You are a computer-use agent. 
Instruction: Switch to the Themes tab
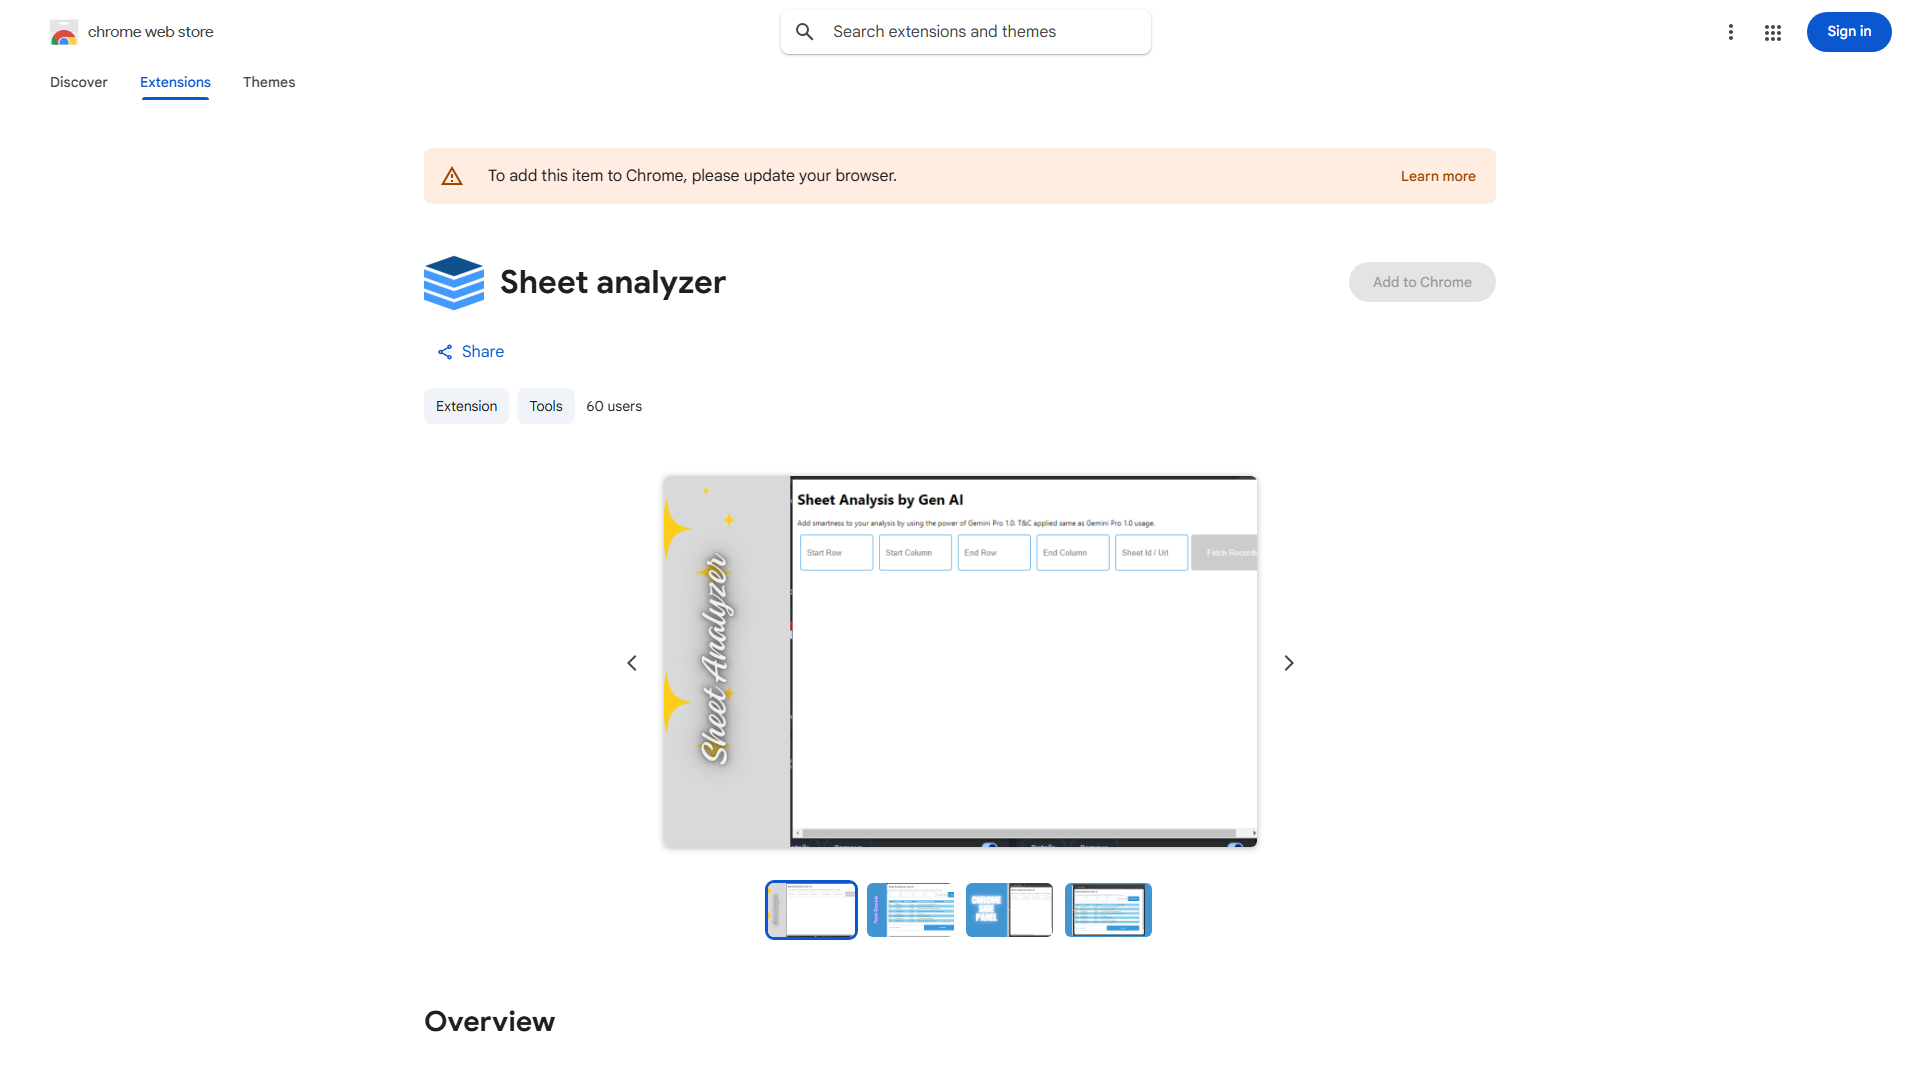click(x=268, y=82)
